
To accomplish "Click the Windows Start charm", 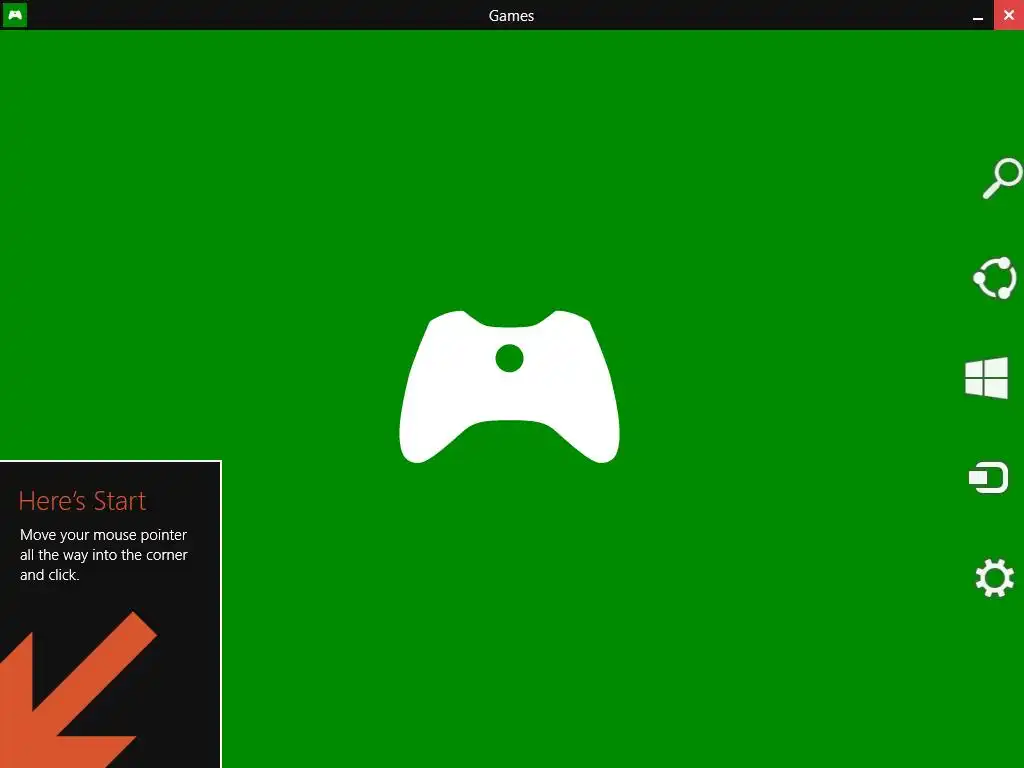I will (986, 377).
